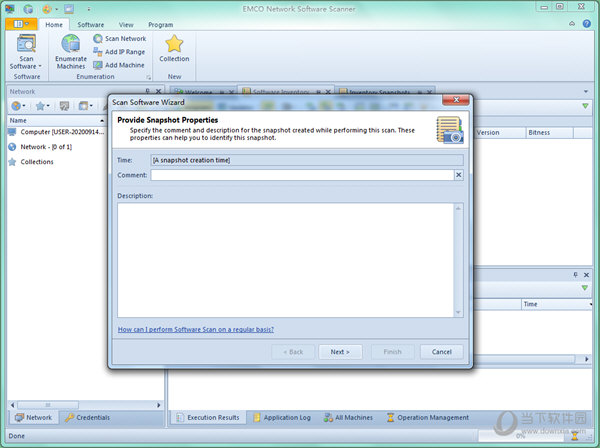The image size is (600, 448).
Task: Close the lower results panel
Action: tap(586, 275)
